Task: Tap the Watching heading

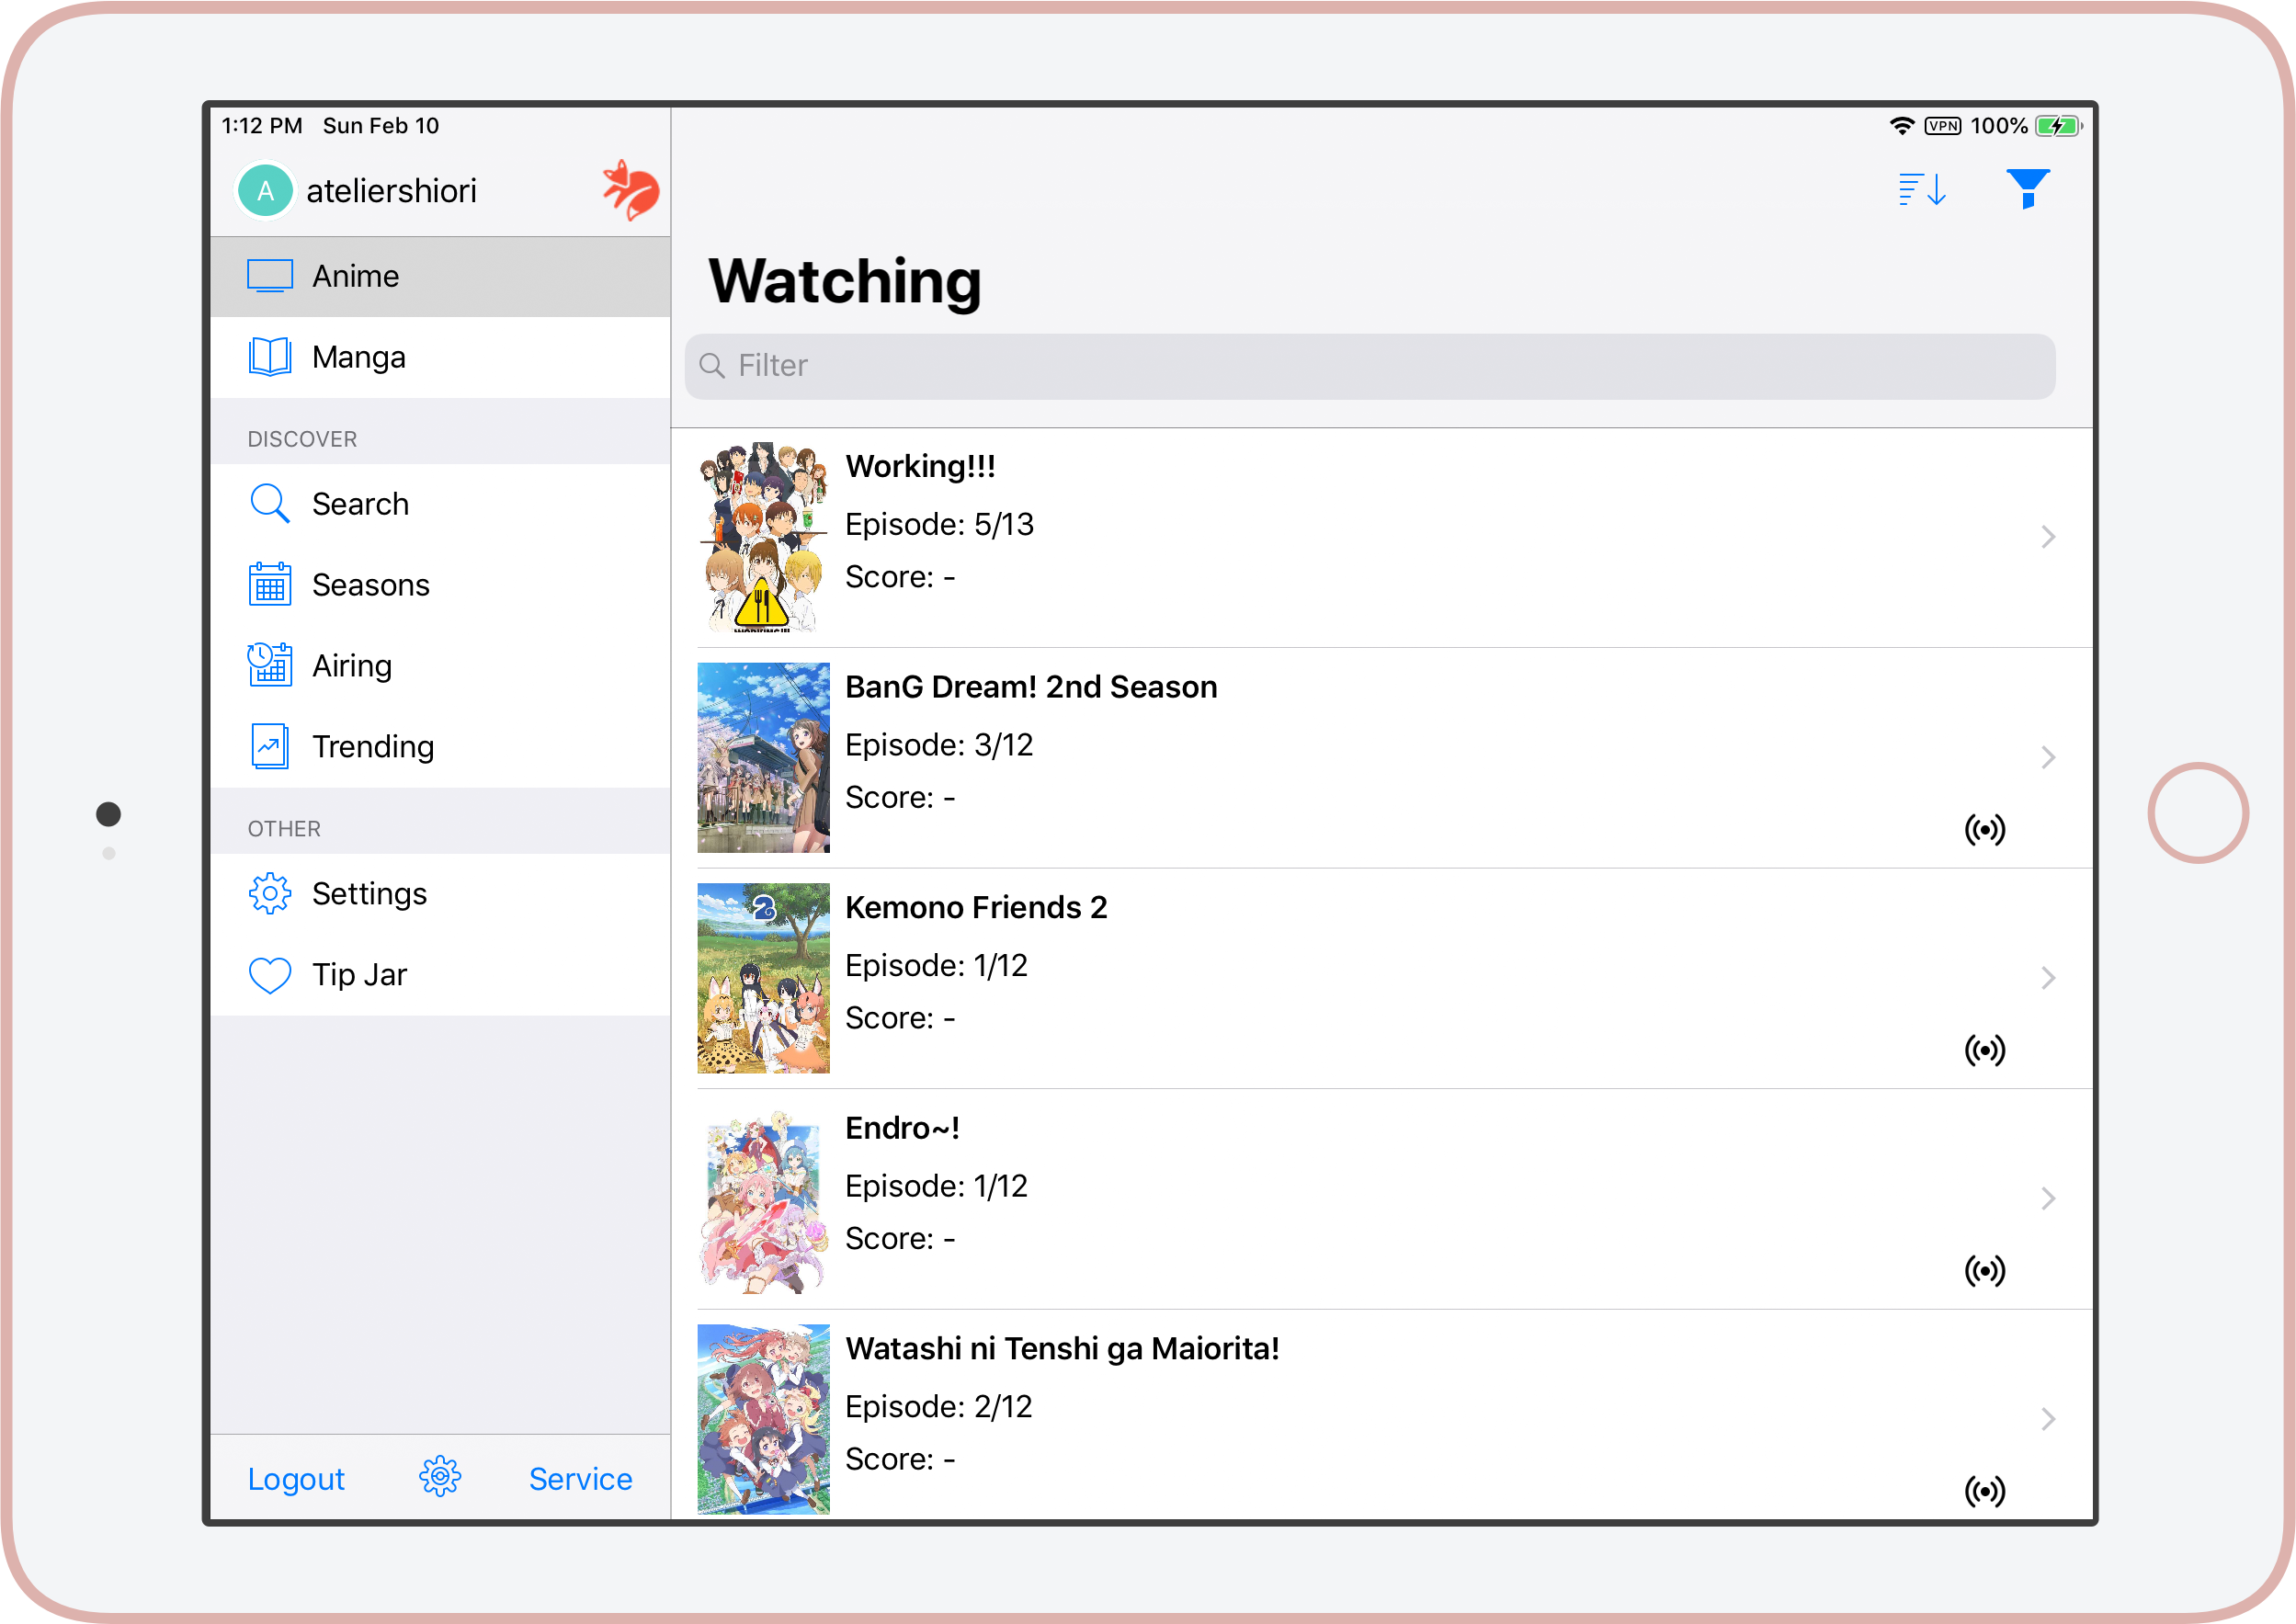Action: point(845,281)
